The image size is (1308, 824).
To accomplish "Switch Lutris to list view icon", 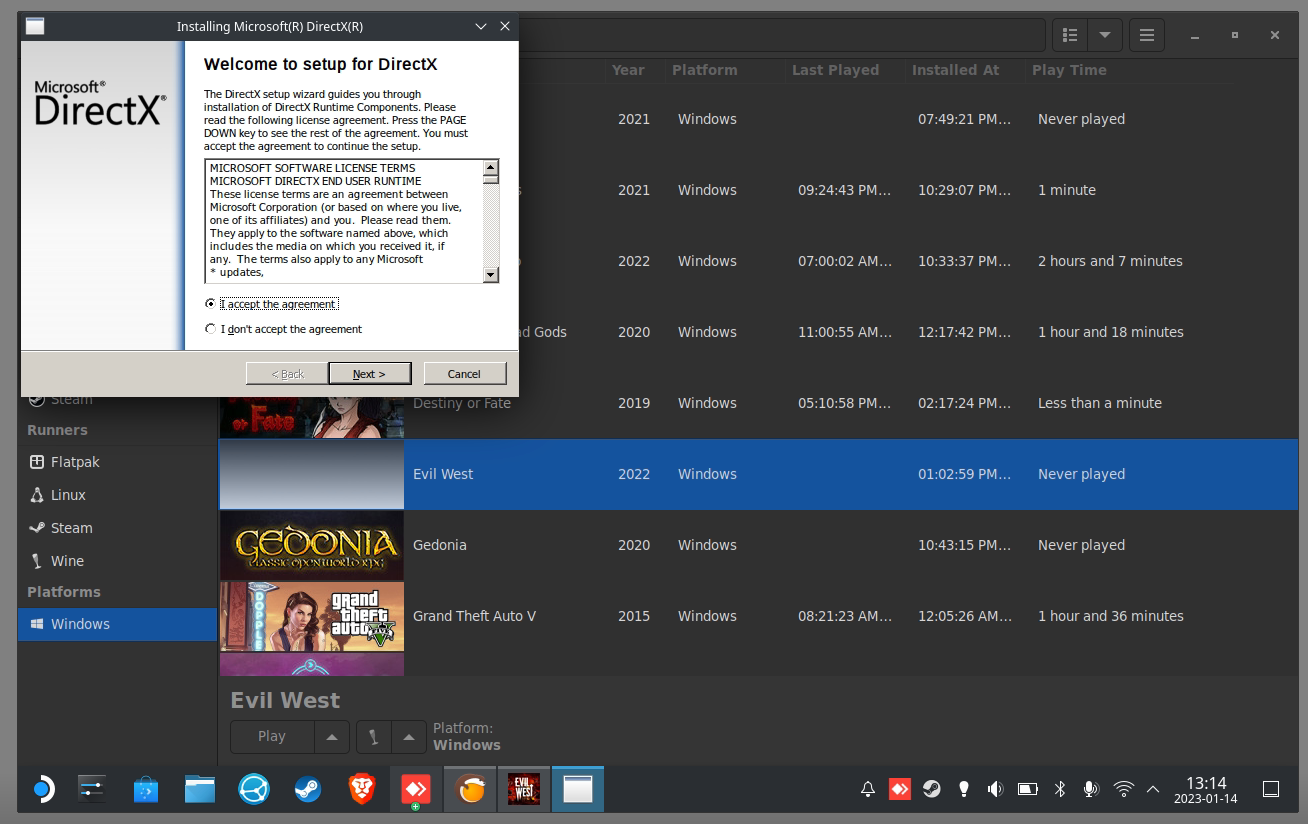I will [x=1070, y=35].
